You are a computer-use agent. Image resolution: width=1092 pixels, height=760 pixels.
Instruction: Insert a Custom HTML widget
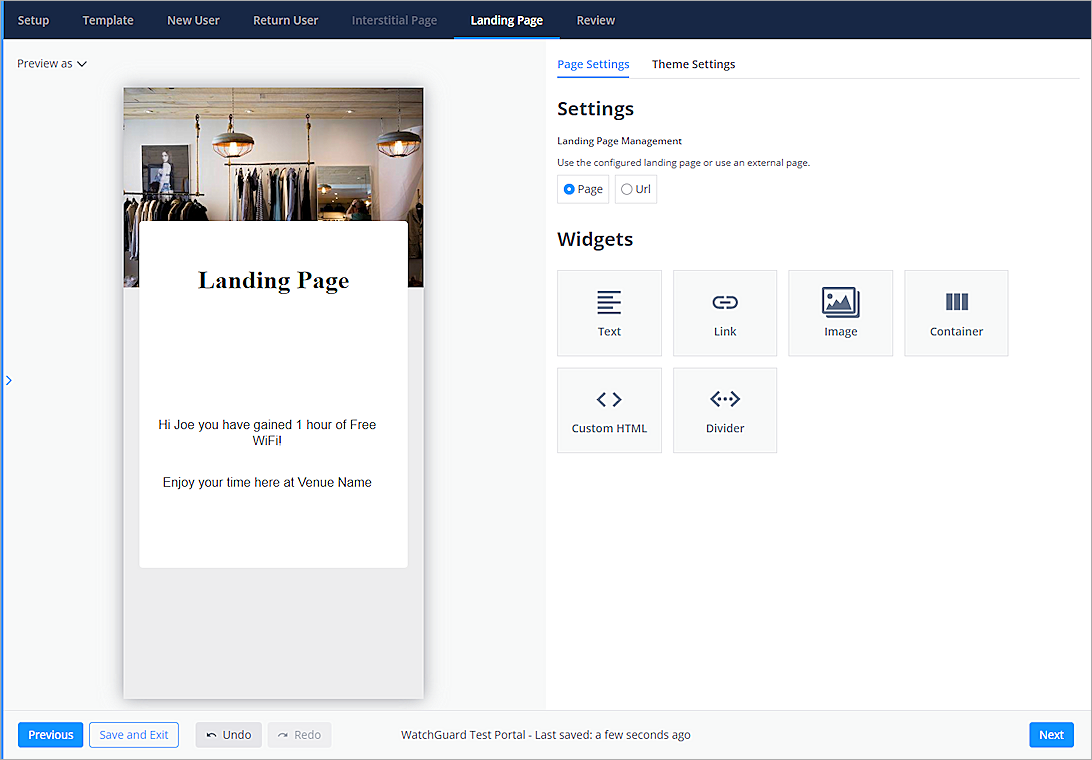(x=609, y=409)
